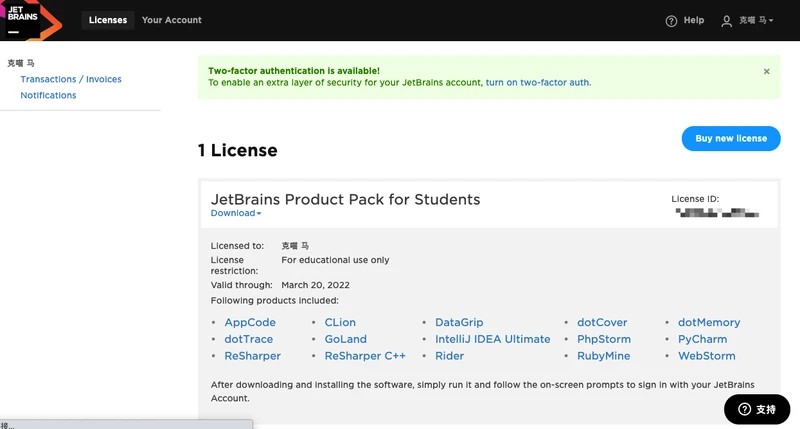800x429 pixels.
Task: Open the account name dropdown menu
Action: [x=756, y=21]
